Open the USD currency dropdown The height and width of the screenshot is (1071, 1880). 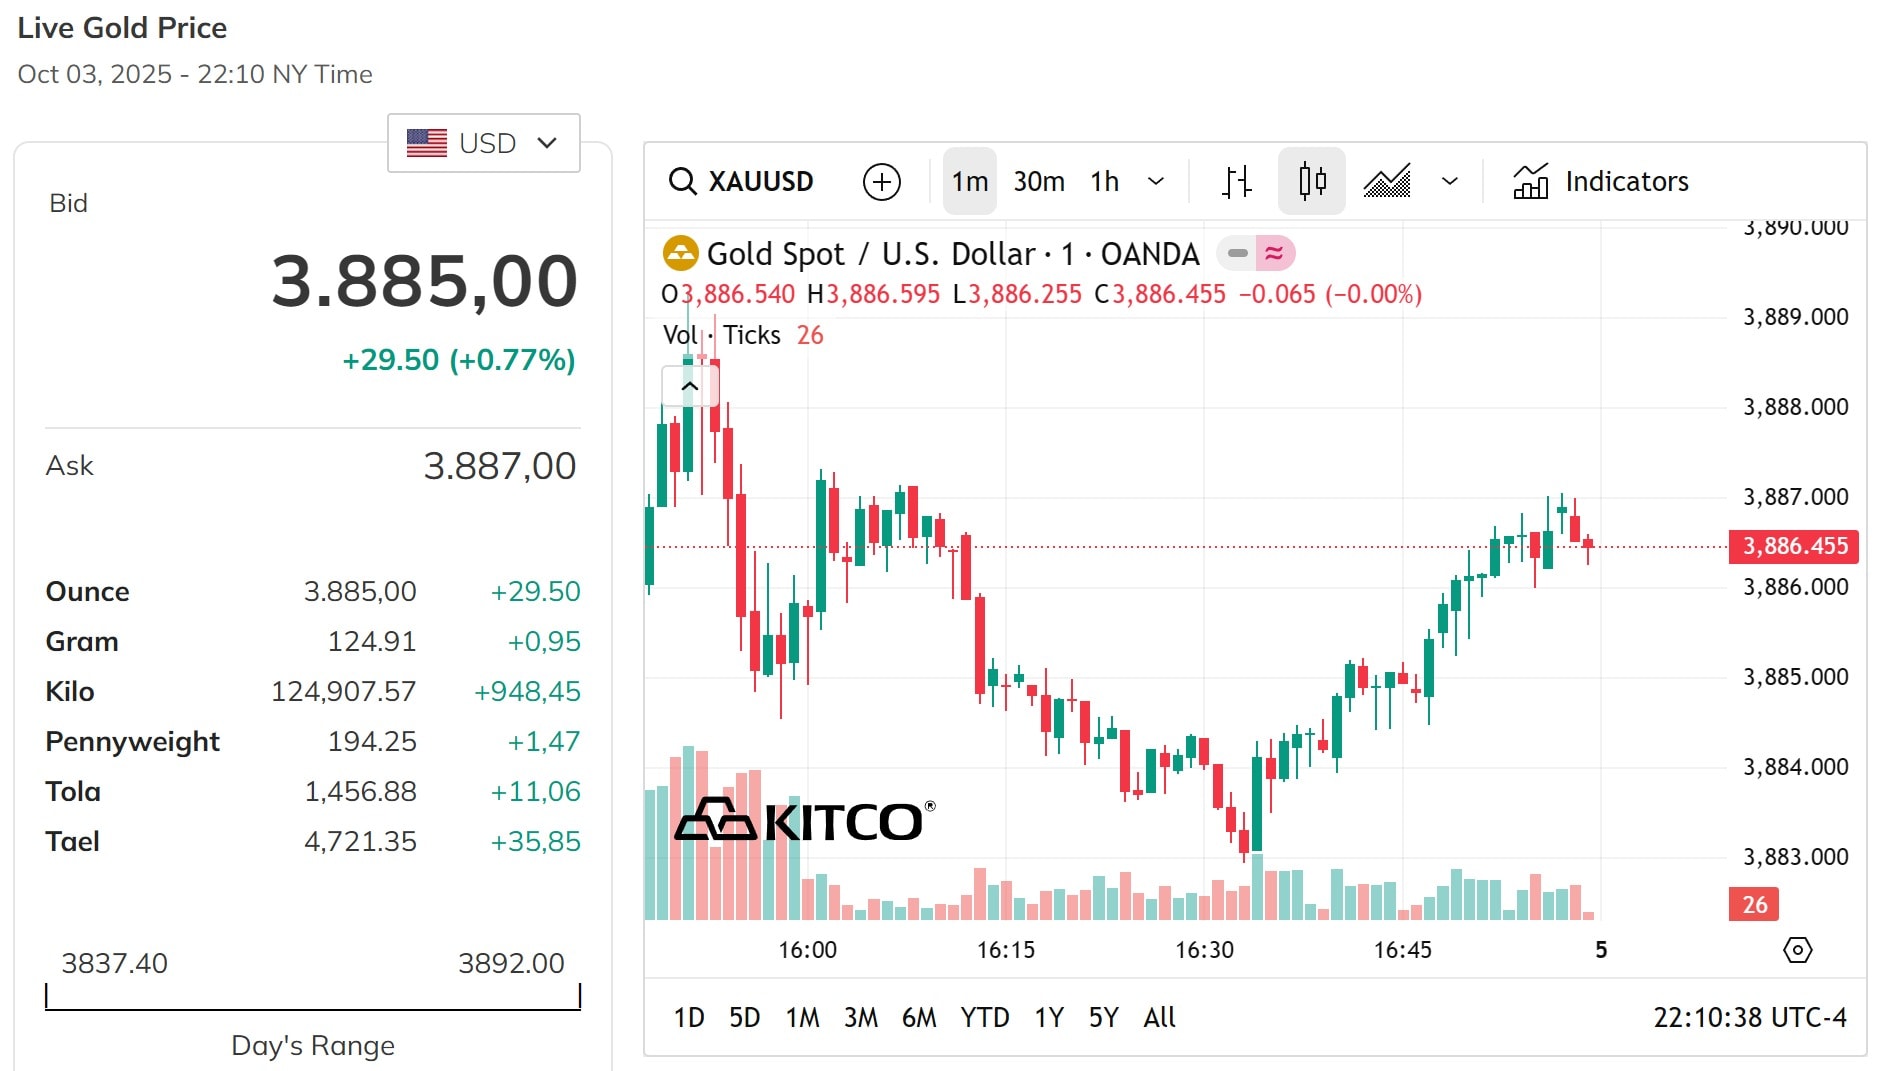(484, 143)
